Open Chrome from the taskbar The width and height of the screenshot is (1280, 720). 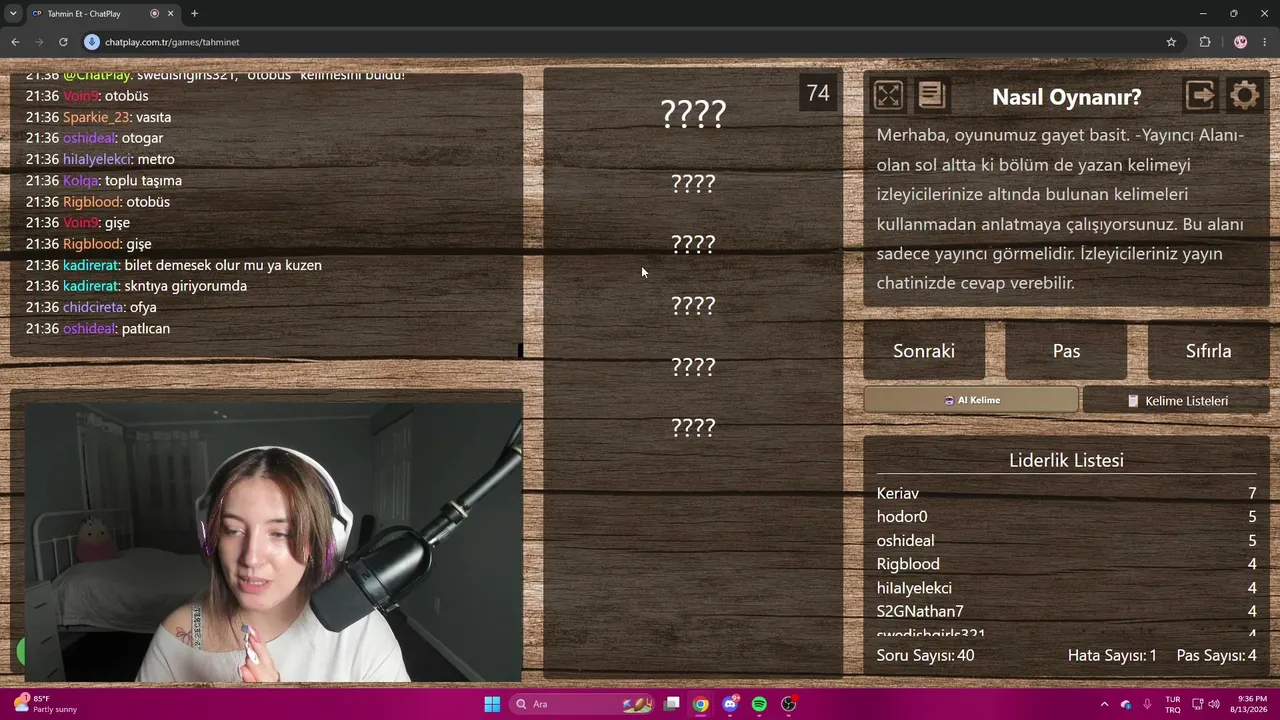(701, 704)
